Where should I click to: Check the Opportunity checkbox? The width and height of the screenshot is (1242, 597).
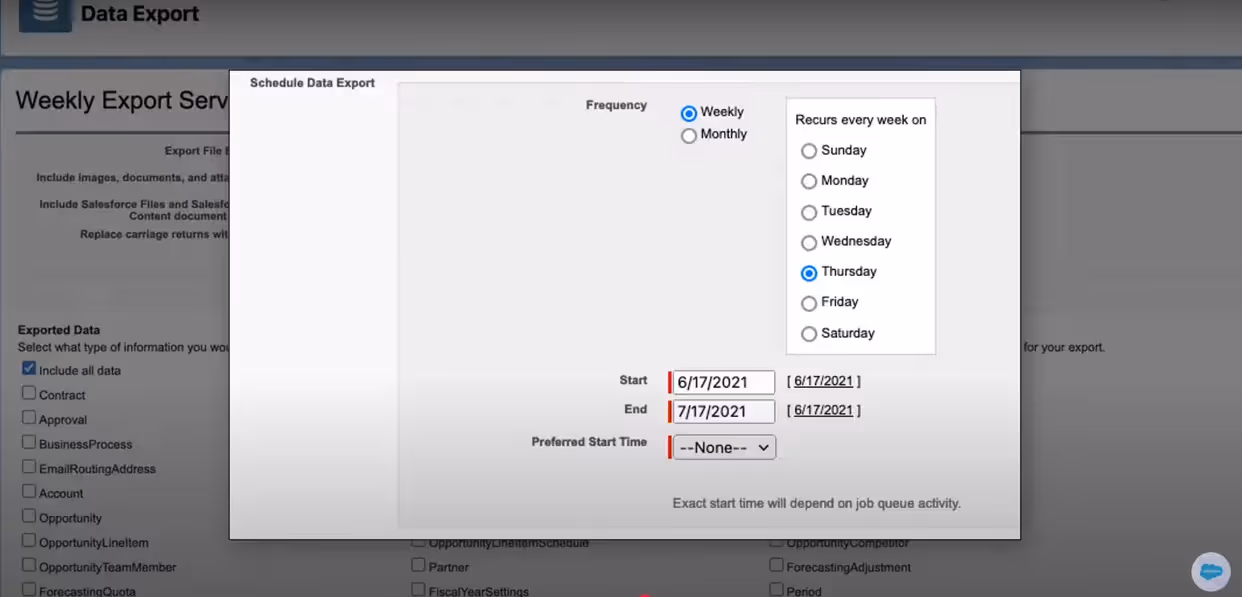click(29, 516)
